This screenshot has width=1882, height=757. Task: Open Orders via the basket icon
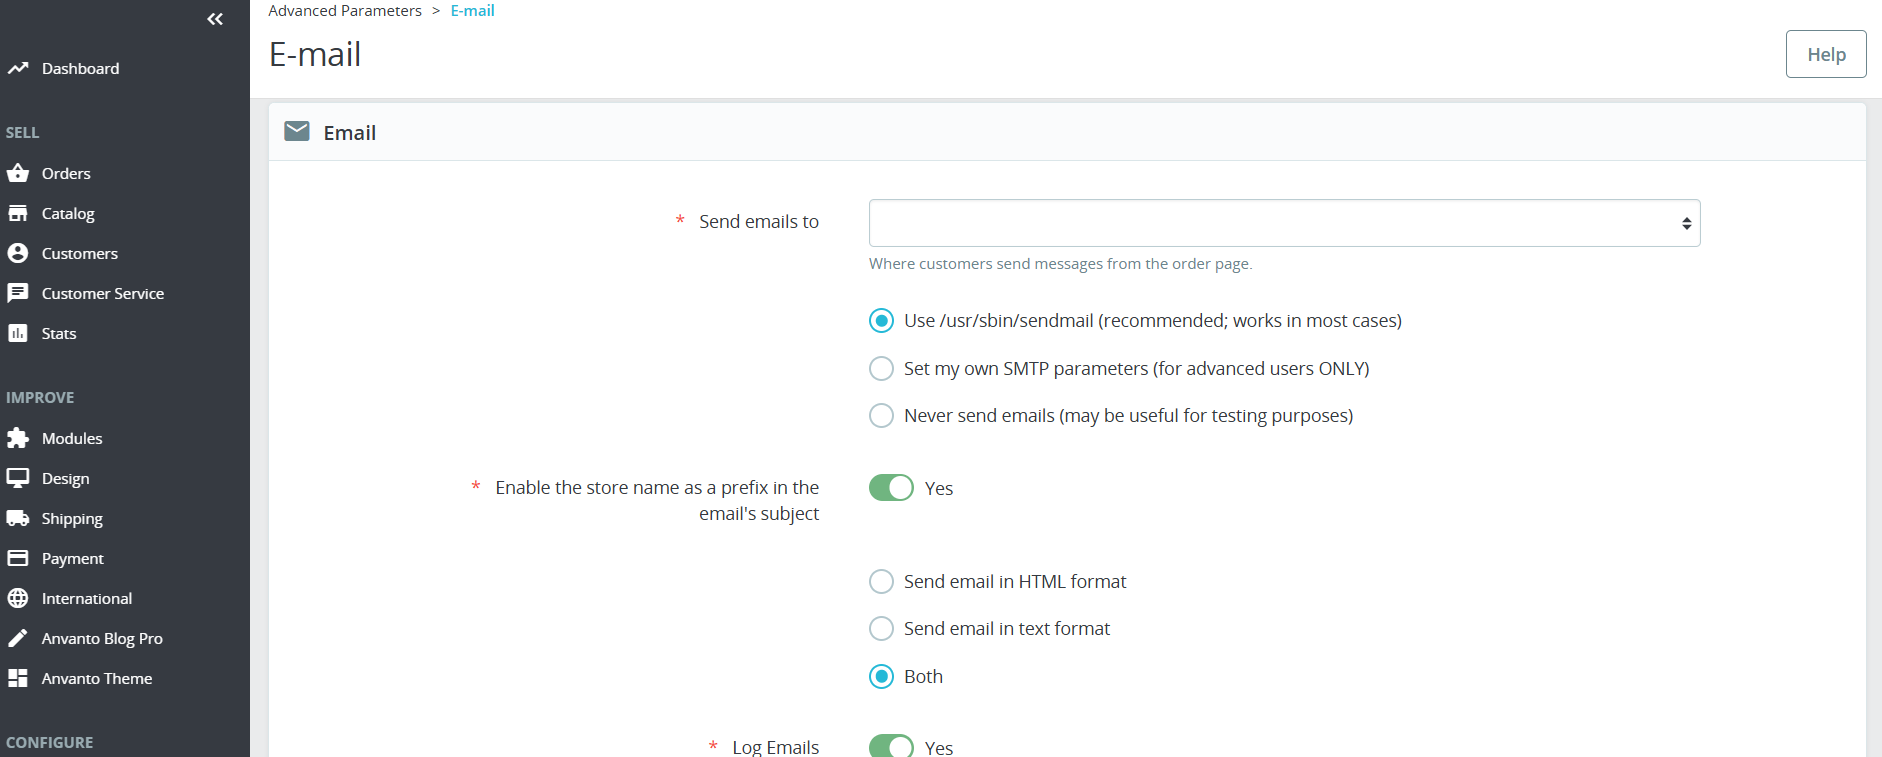(18, 173)
